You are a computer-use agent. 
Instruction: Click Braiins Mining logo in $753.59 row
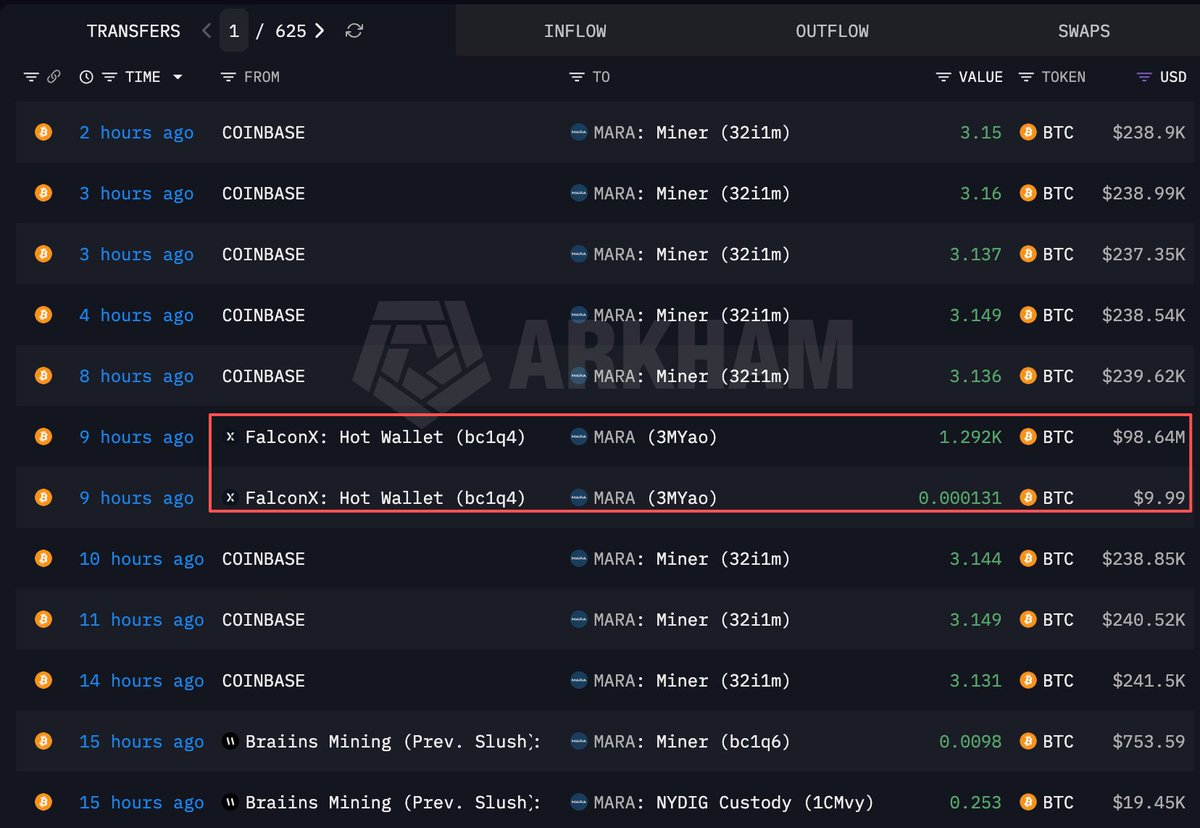[x=229, y=742]
